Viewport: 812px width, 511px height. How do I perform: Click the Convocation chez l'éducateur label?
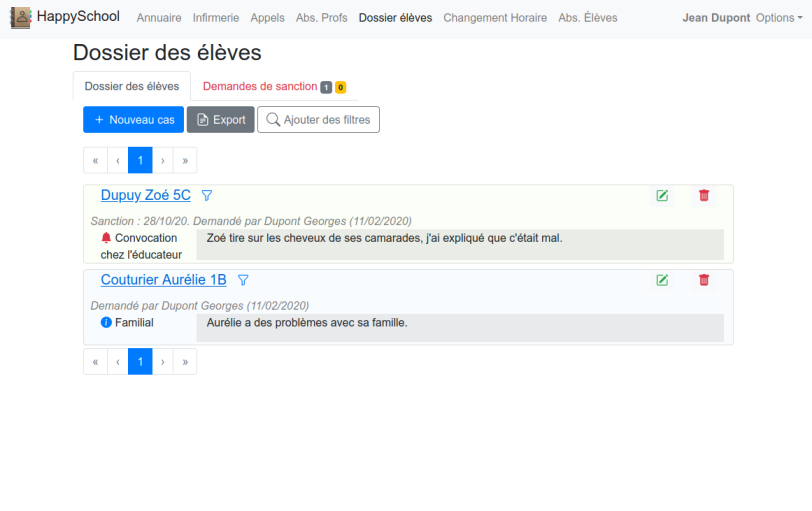tap(141, 246)
